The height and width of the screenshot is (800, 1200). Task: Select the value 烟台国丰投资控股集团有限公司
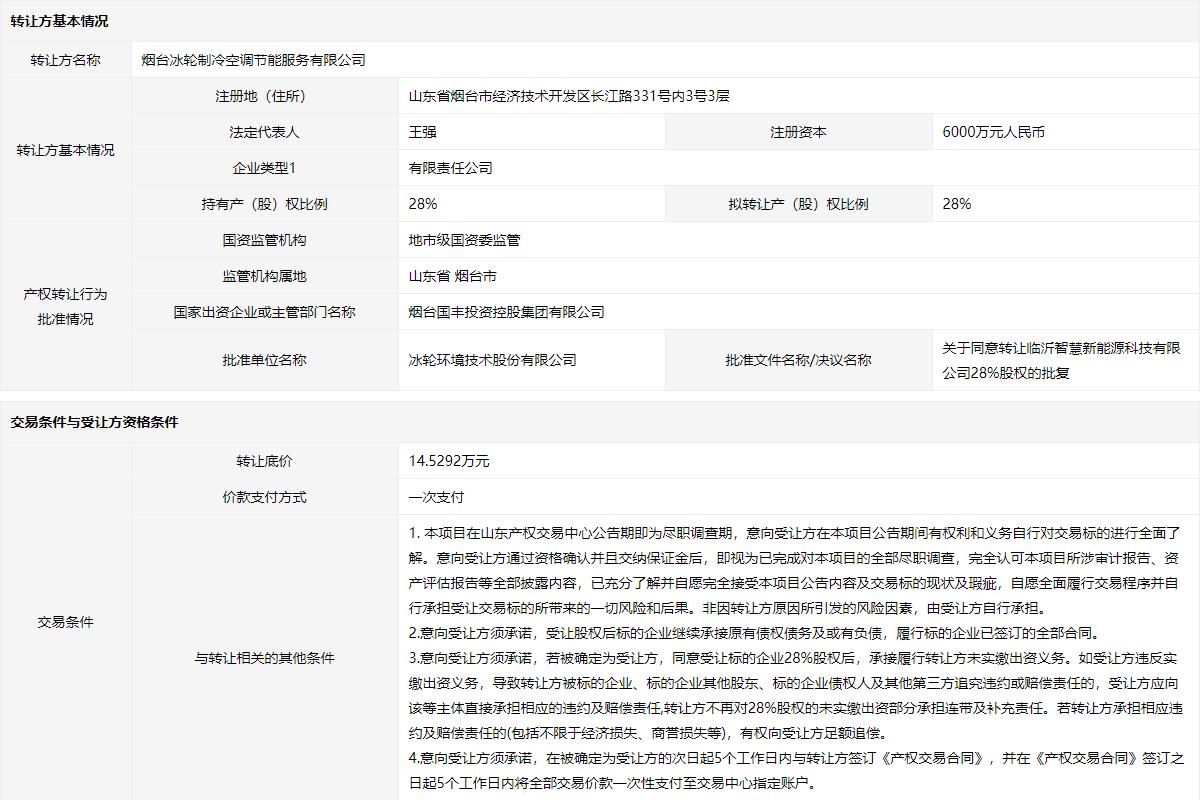click(507, 312)
